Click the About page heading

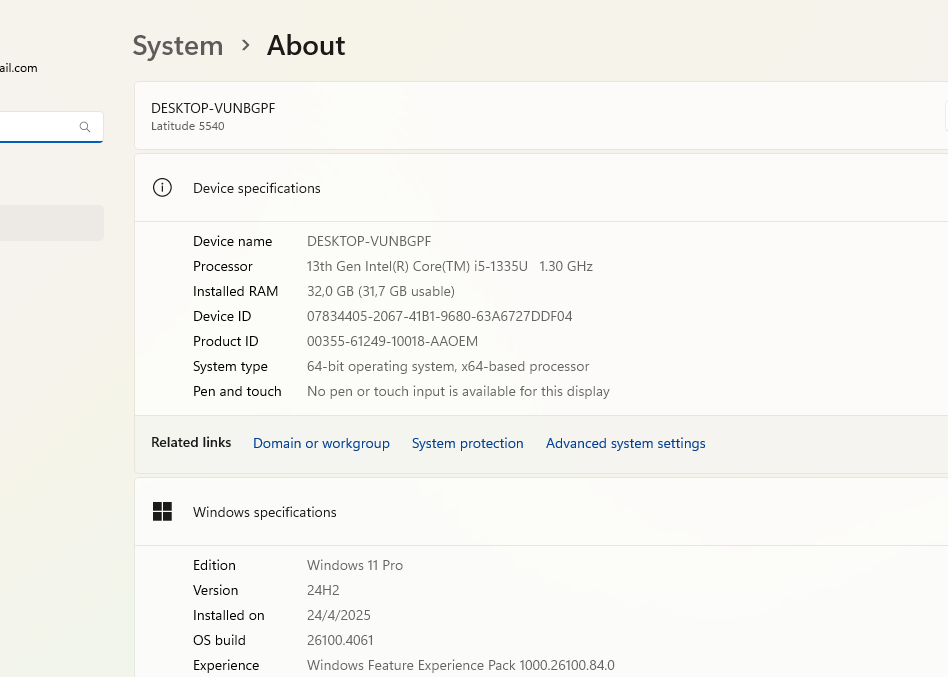coord(306,45)
